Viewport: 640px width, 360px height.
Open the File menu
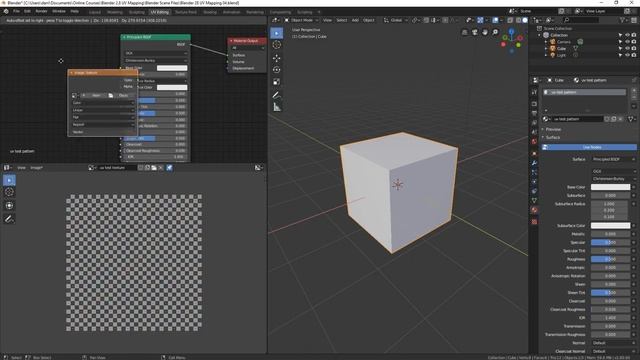[x=16, y=11]
